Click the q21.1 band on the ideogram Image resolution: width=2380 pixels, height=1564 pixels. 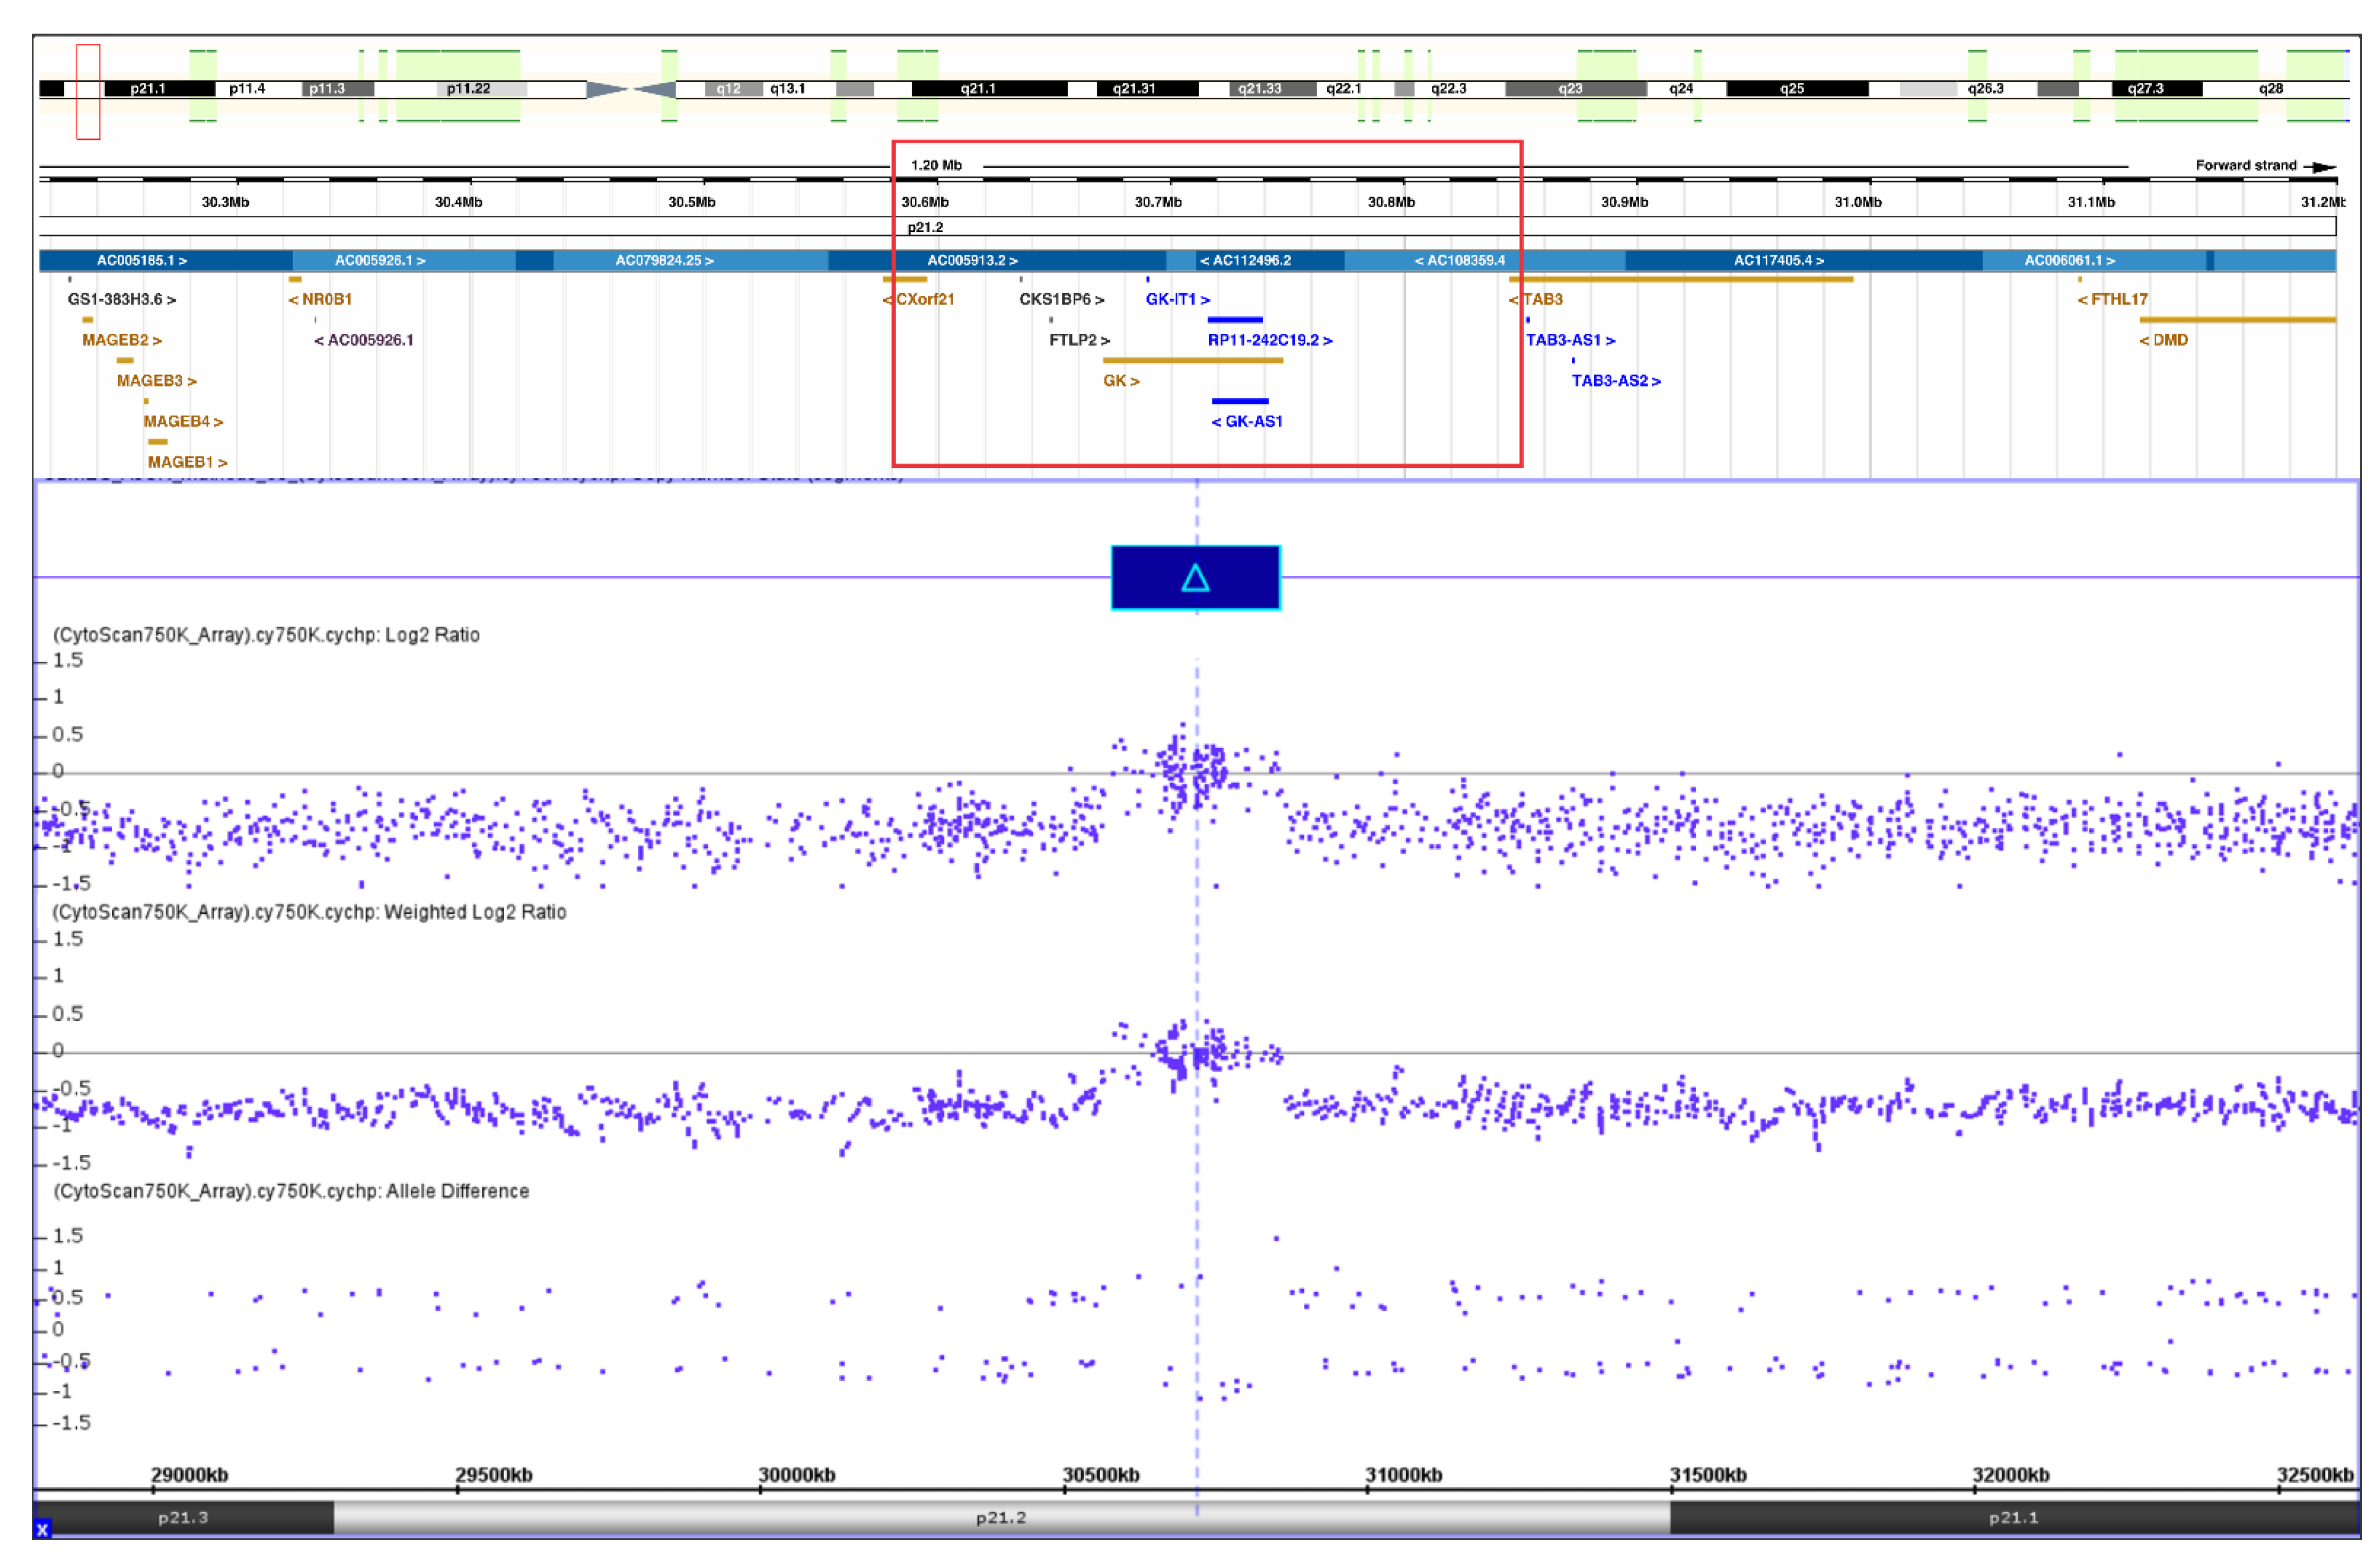click(x=989, y=89)
